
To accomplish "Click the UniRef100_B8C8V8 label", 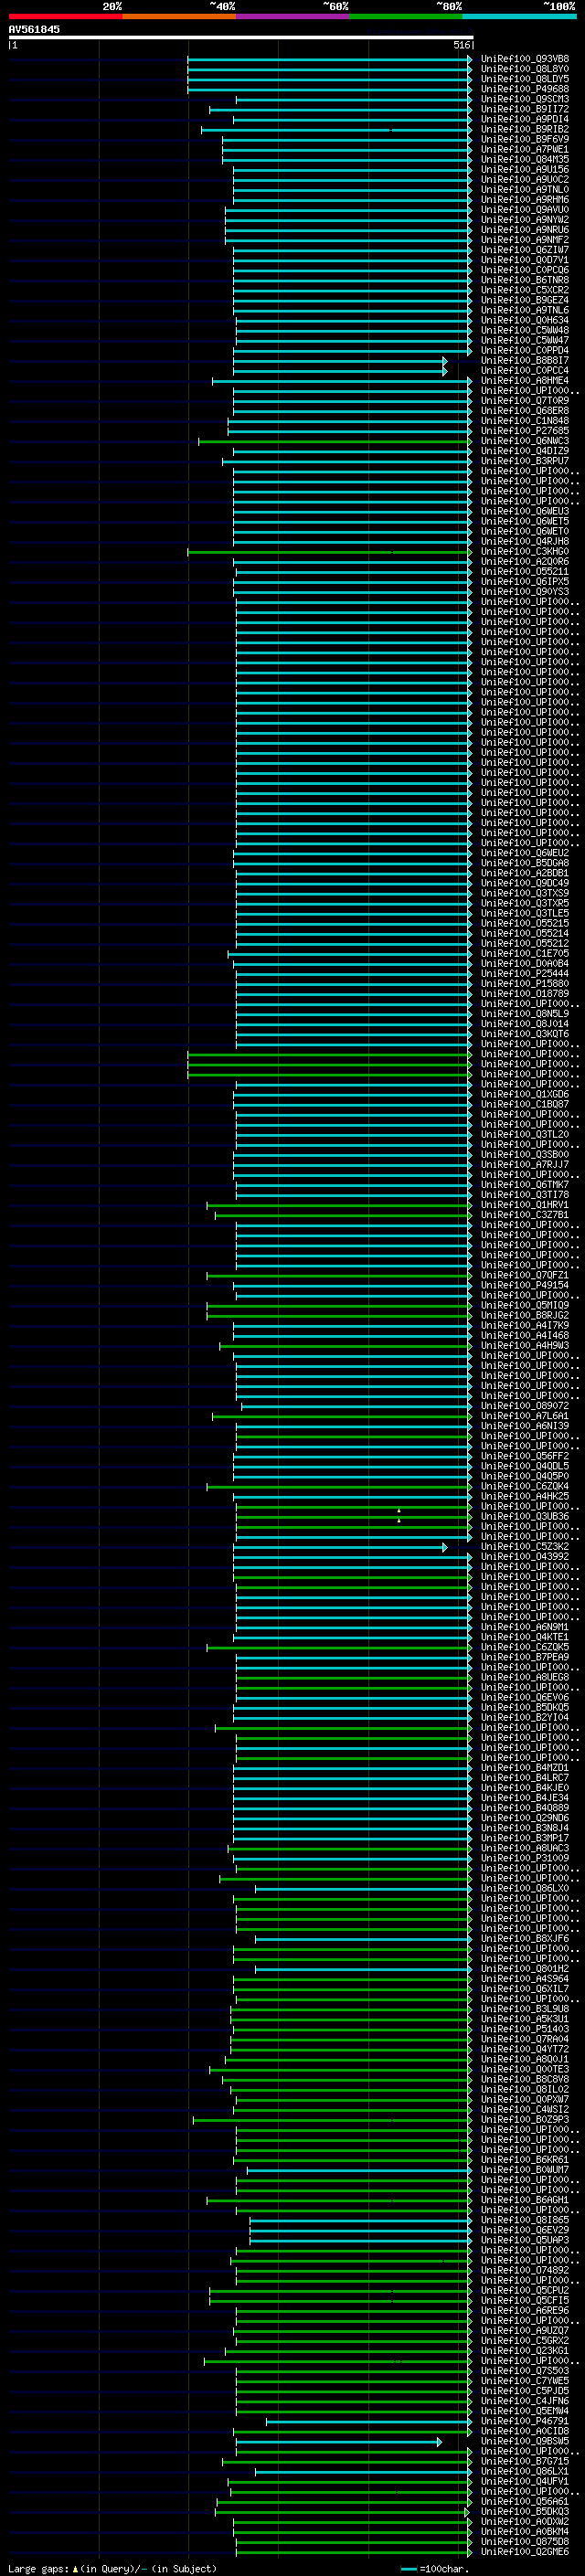I will [525, 2079].
